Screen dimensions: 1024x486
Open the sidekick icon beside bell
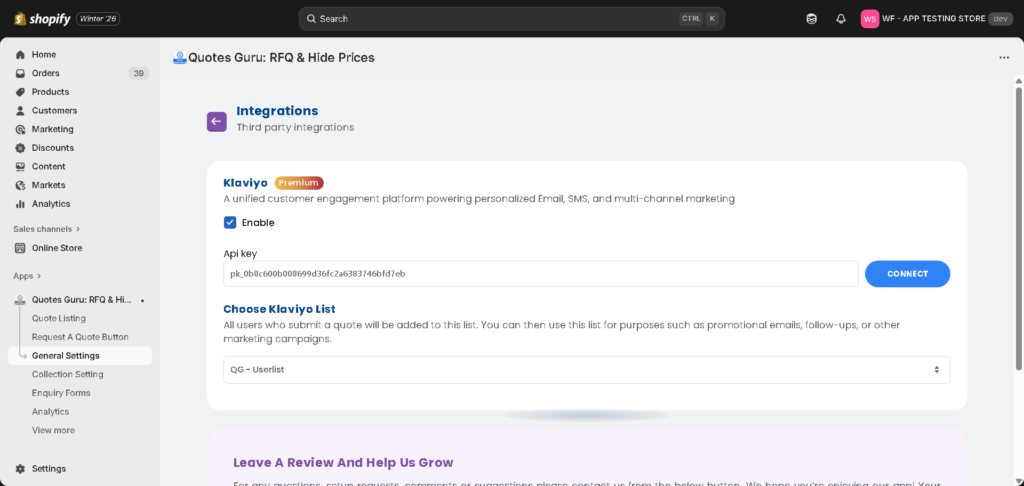pyautogui.click(x=811, y=19)
